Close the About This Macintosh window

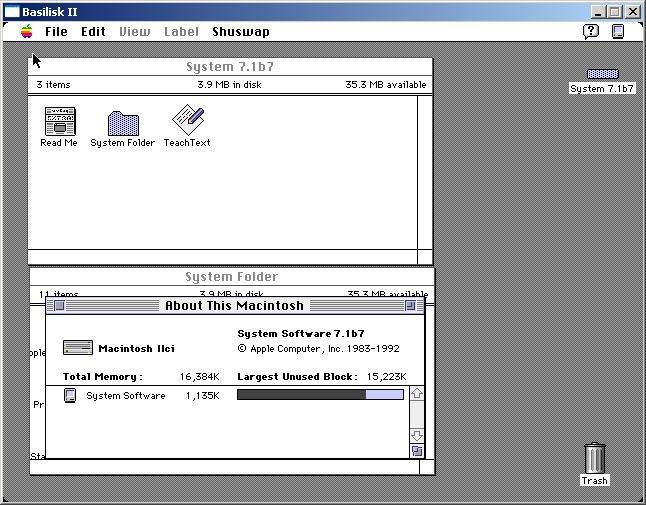(x=59, y=306)
